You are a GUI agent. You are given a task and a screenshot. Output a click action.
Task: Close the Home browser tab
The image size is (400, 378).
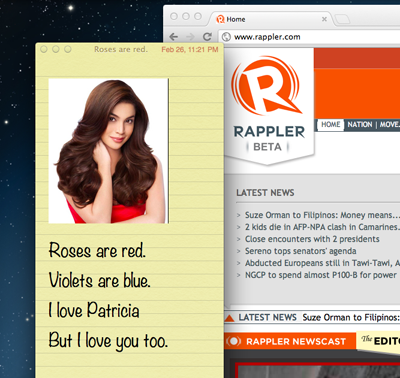(x=324, y=19)
